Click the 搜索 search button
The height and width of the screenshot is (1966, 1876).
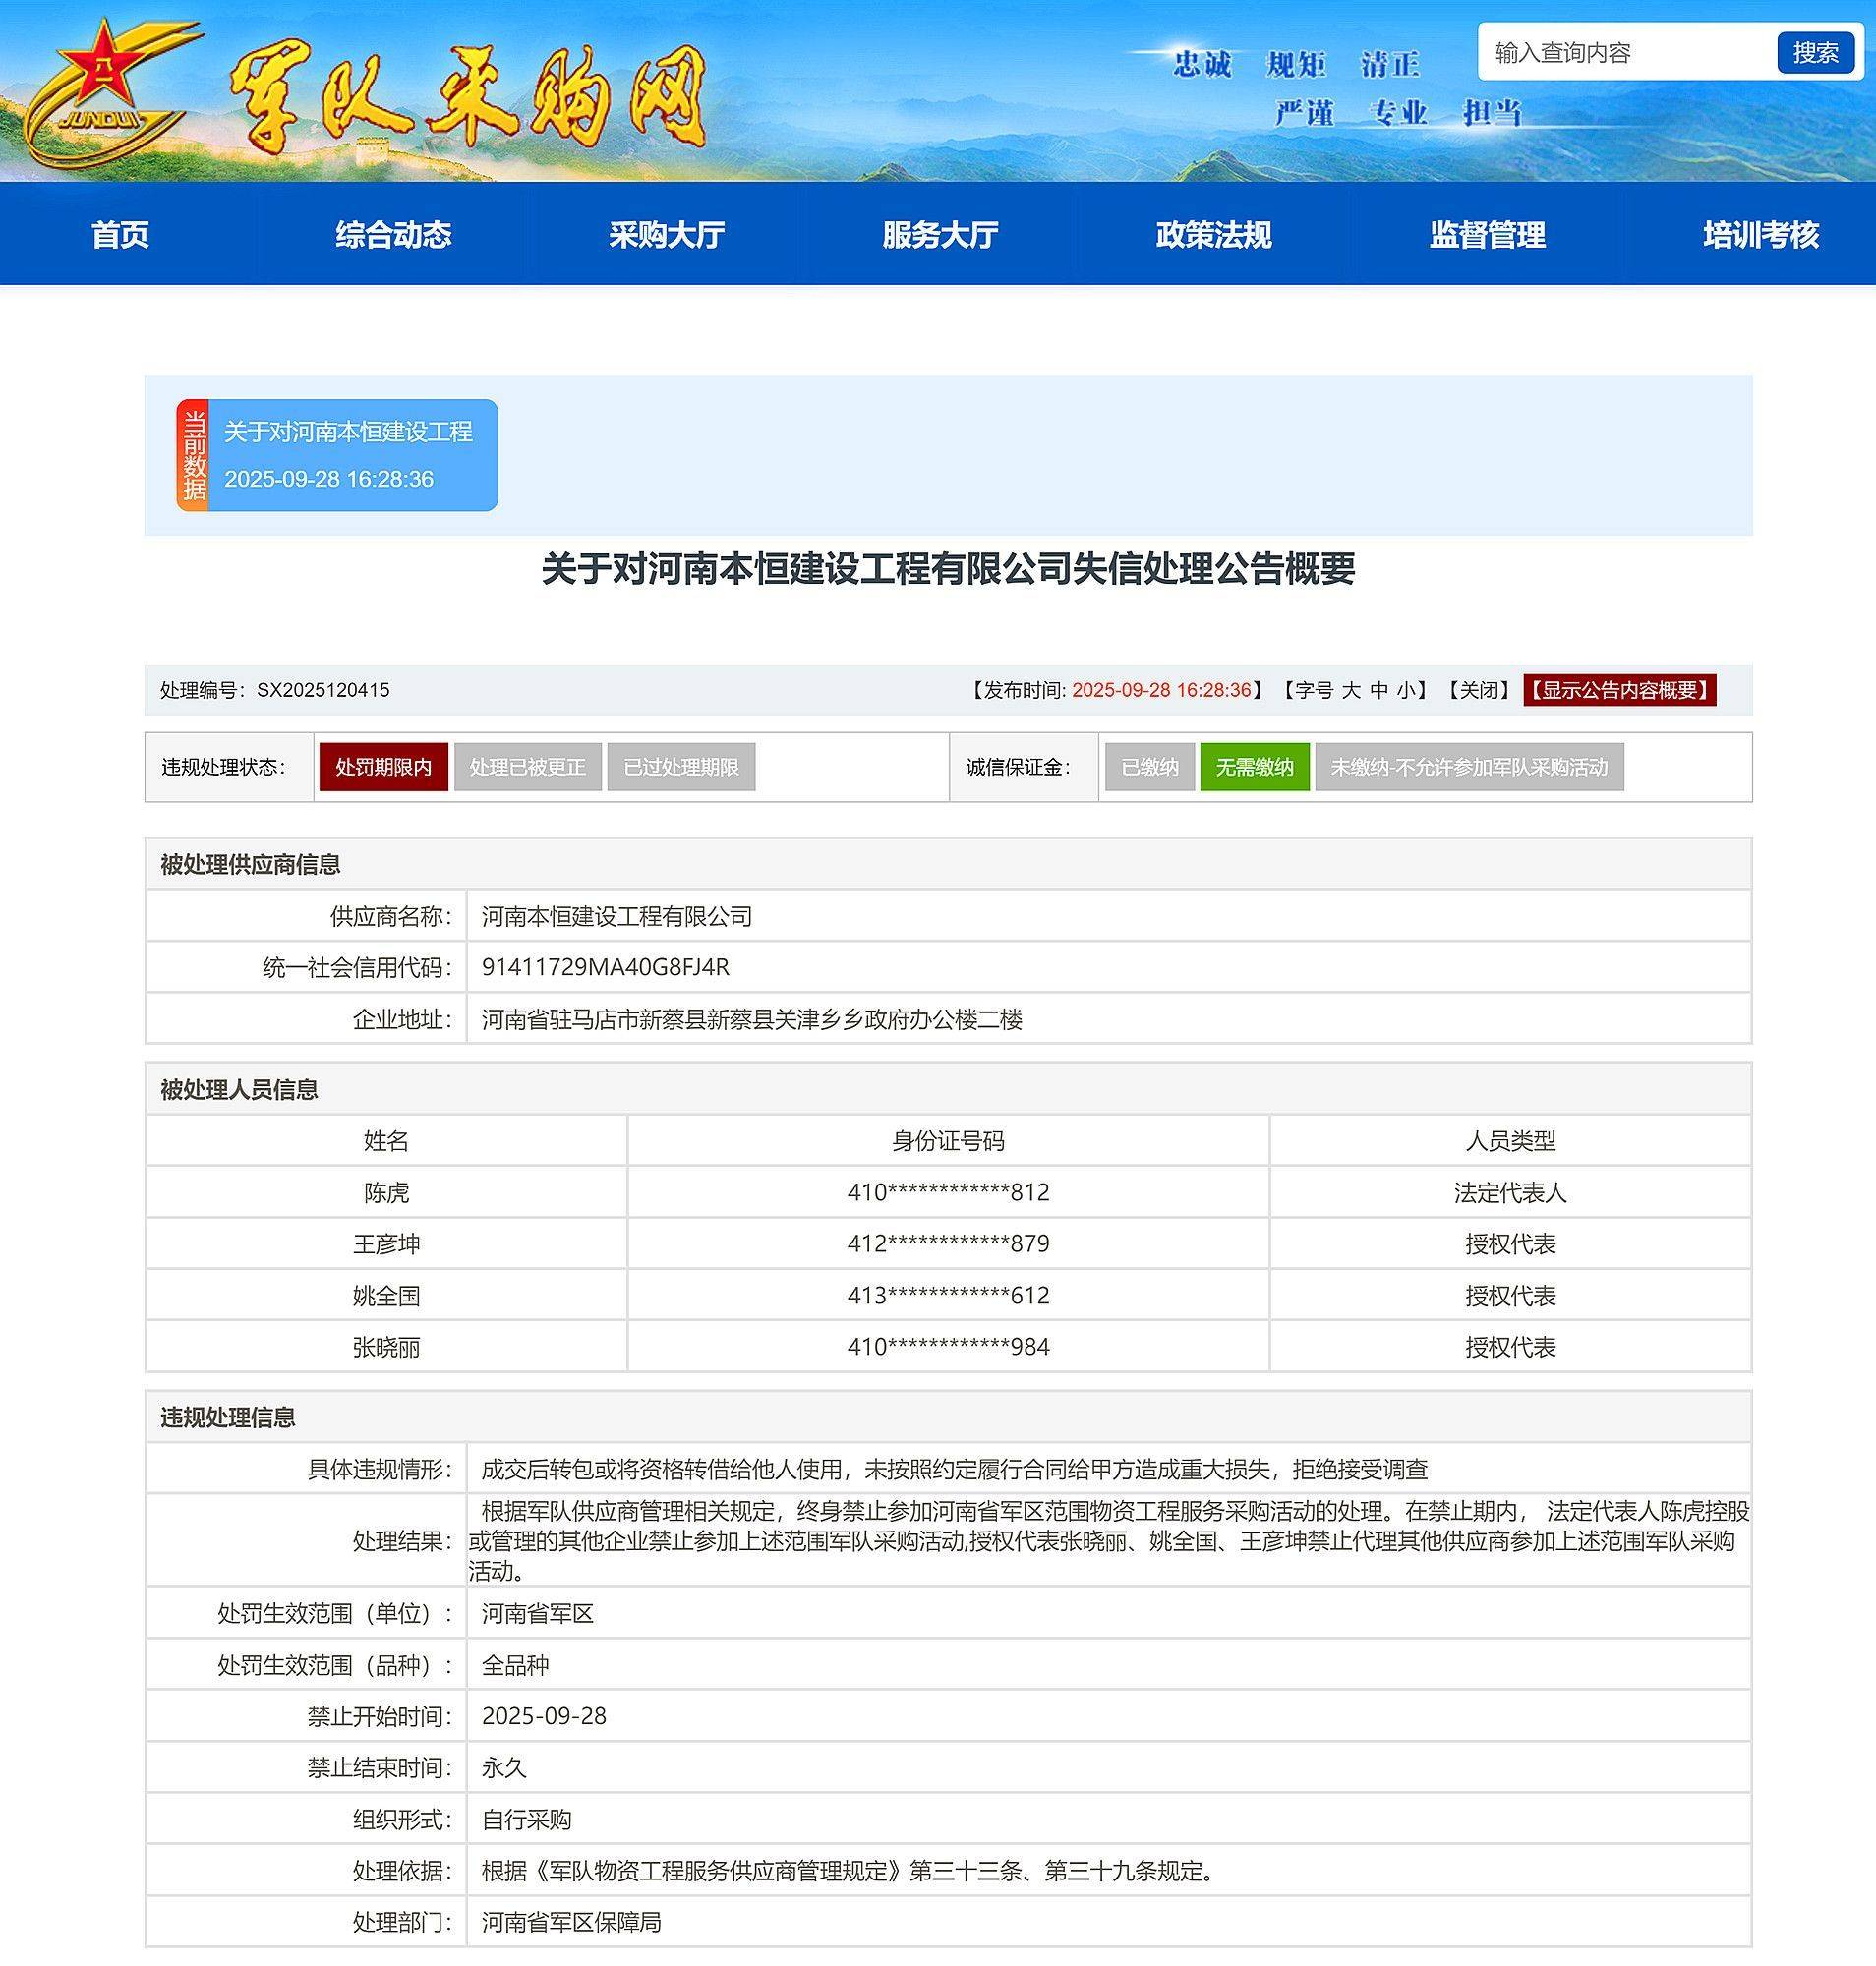pyautogui.click(x=1814, y=52)
